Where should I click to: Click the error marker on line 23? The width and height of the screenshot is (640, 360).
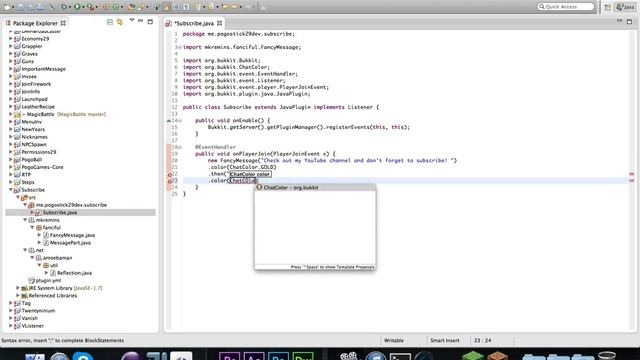[169, 181]
